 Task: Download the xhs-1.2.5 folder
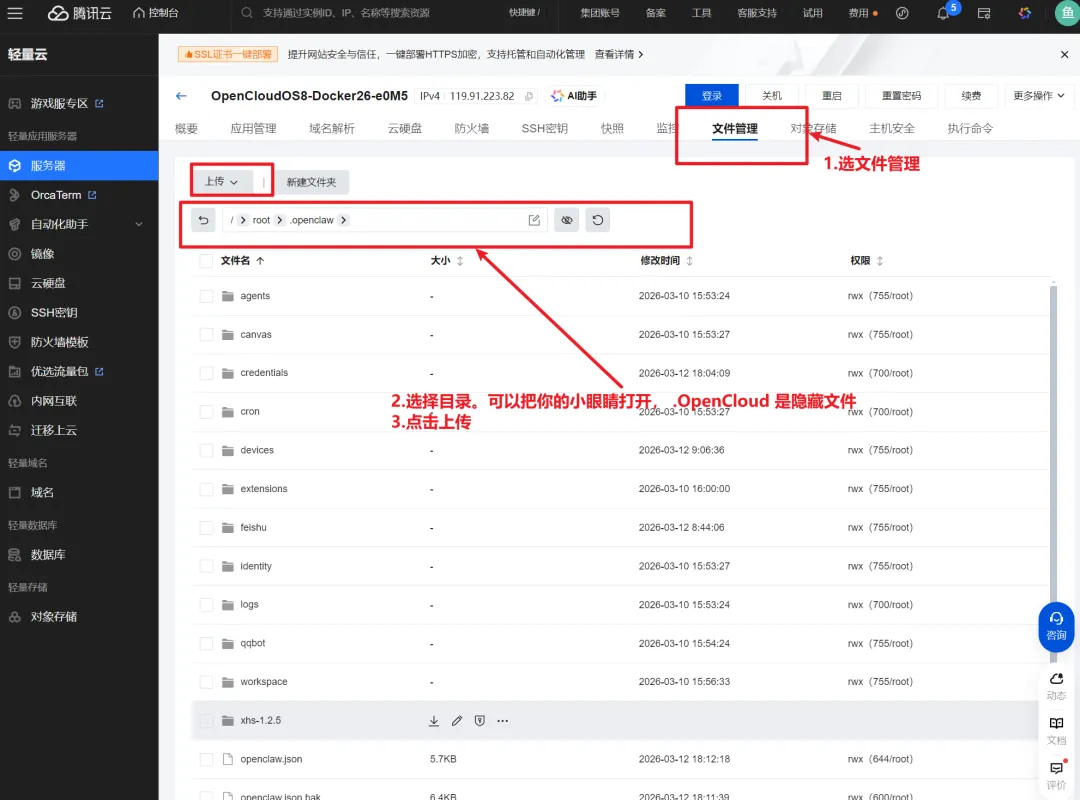point(434,721)
